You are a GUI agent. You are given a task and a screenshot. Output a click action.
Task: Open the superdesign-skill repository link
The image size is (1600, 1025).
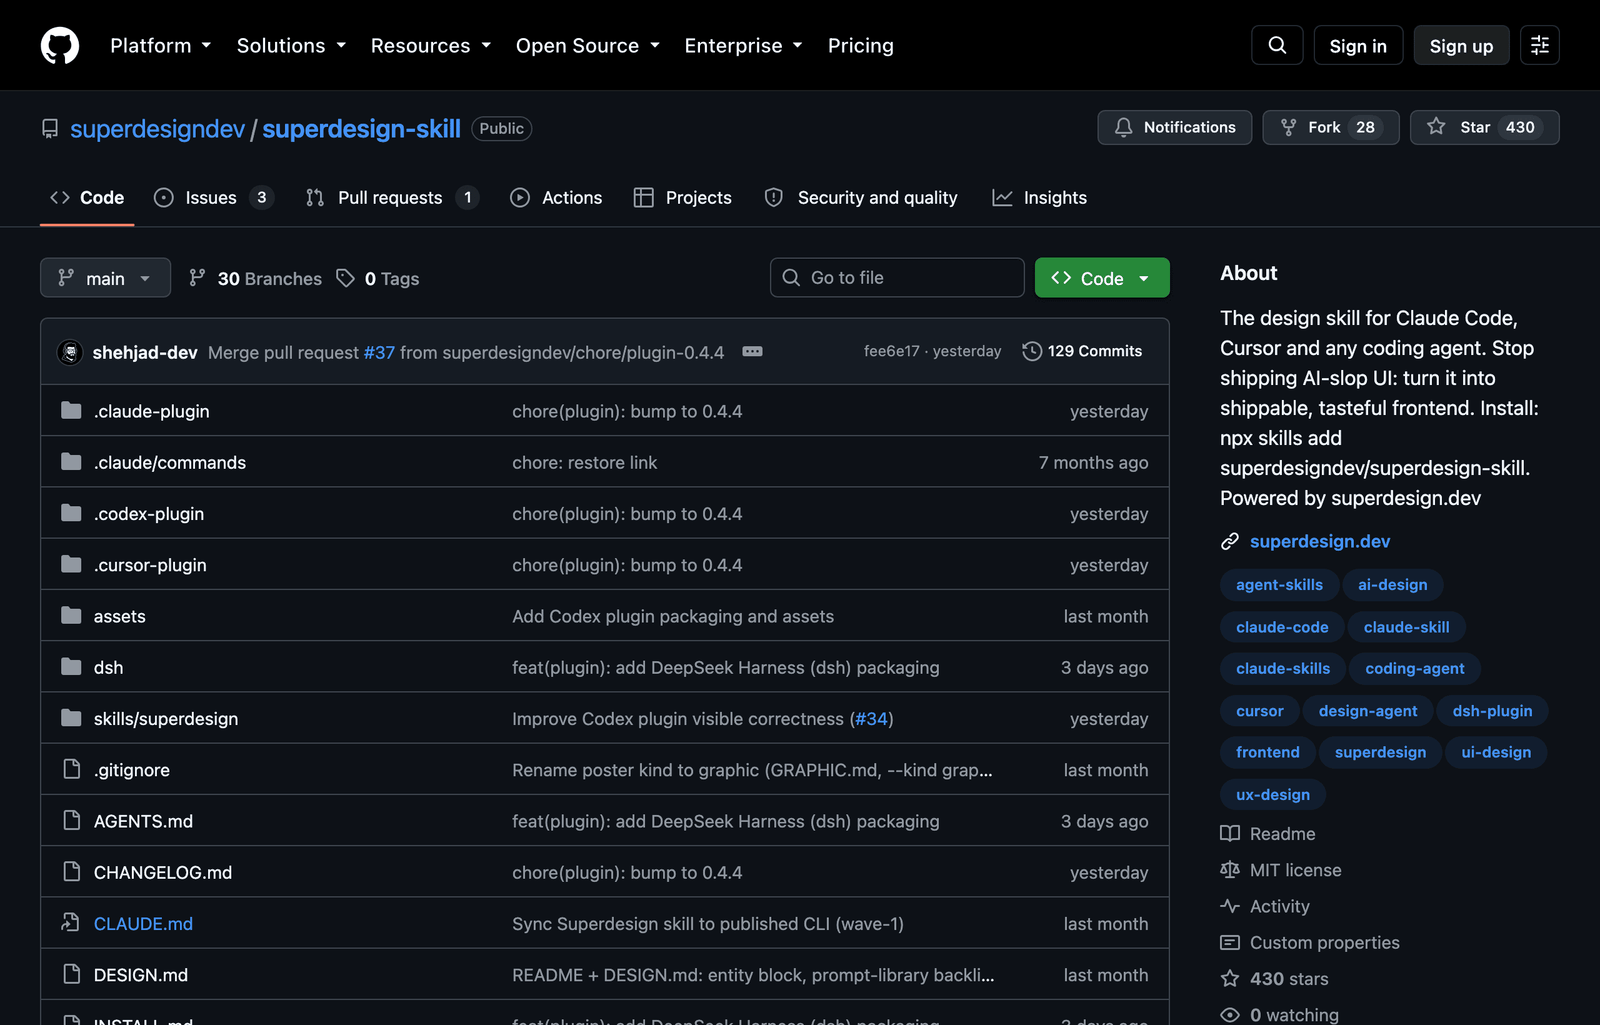coord(361,129)
